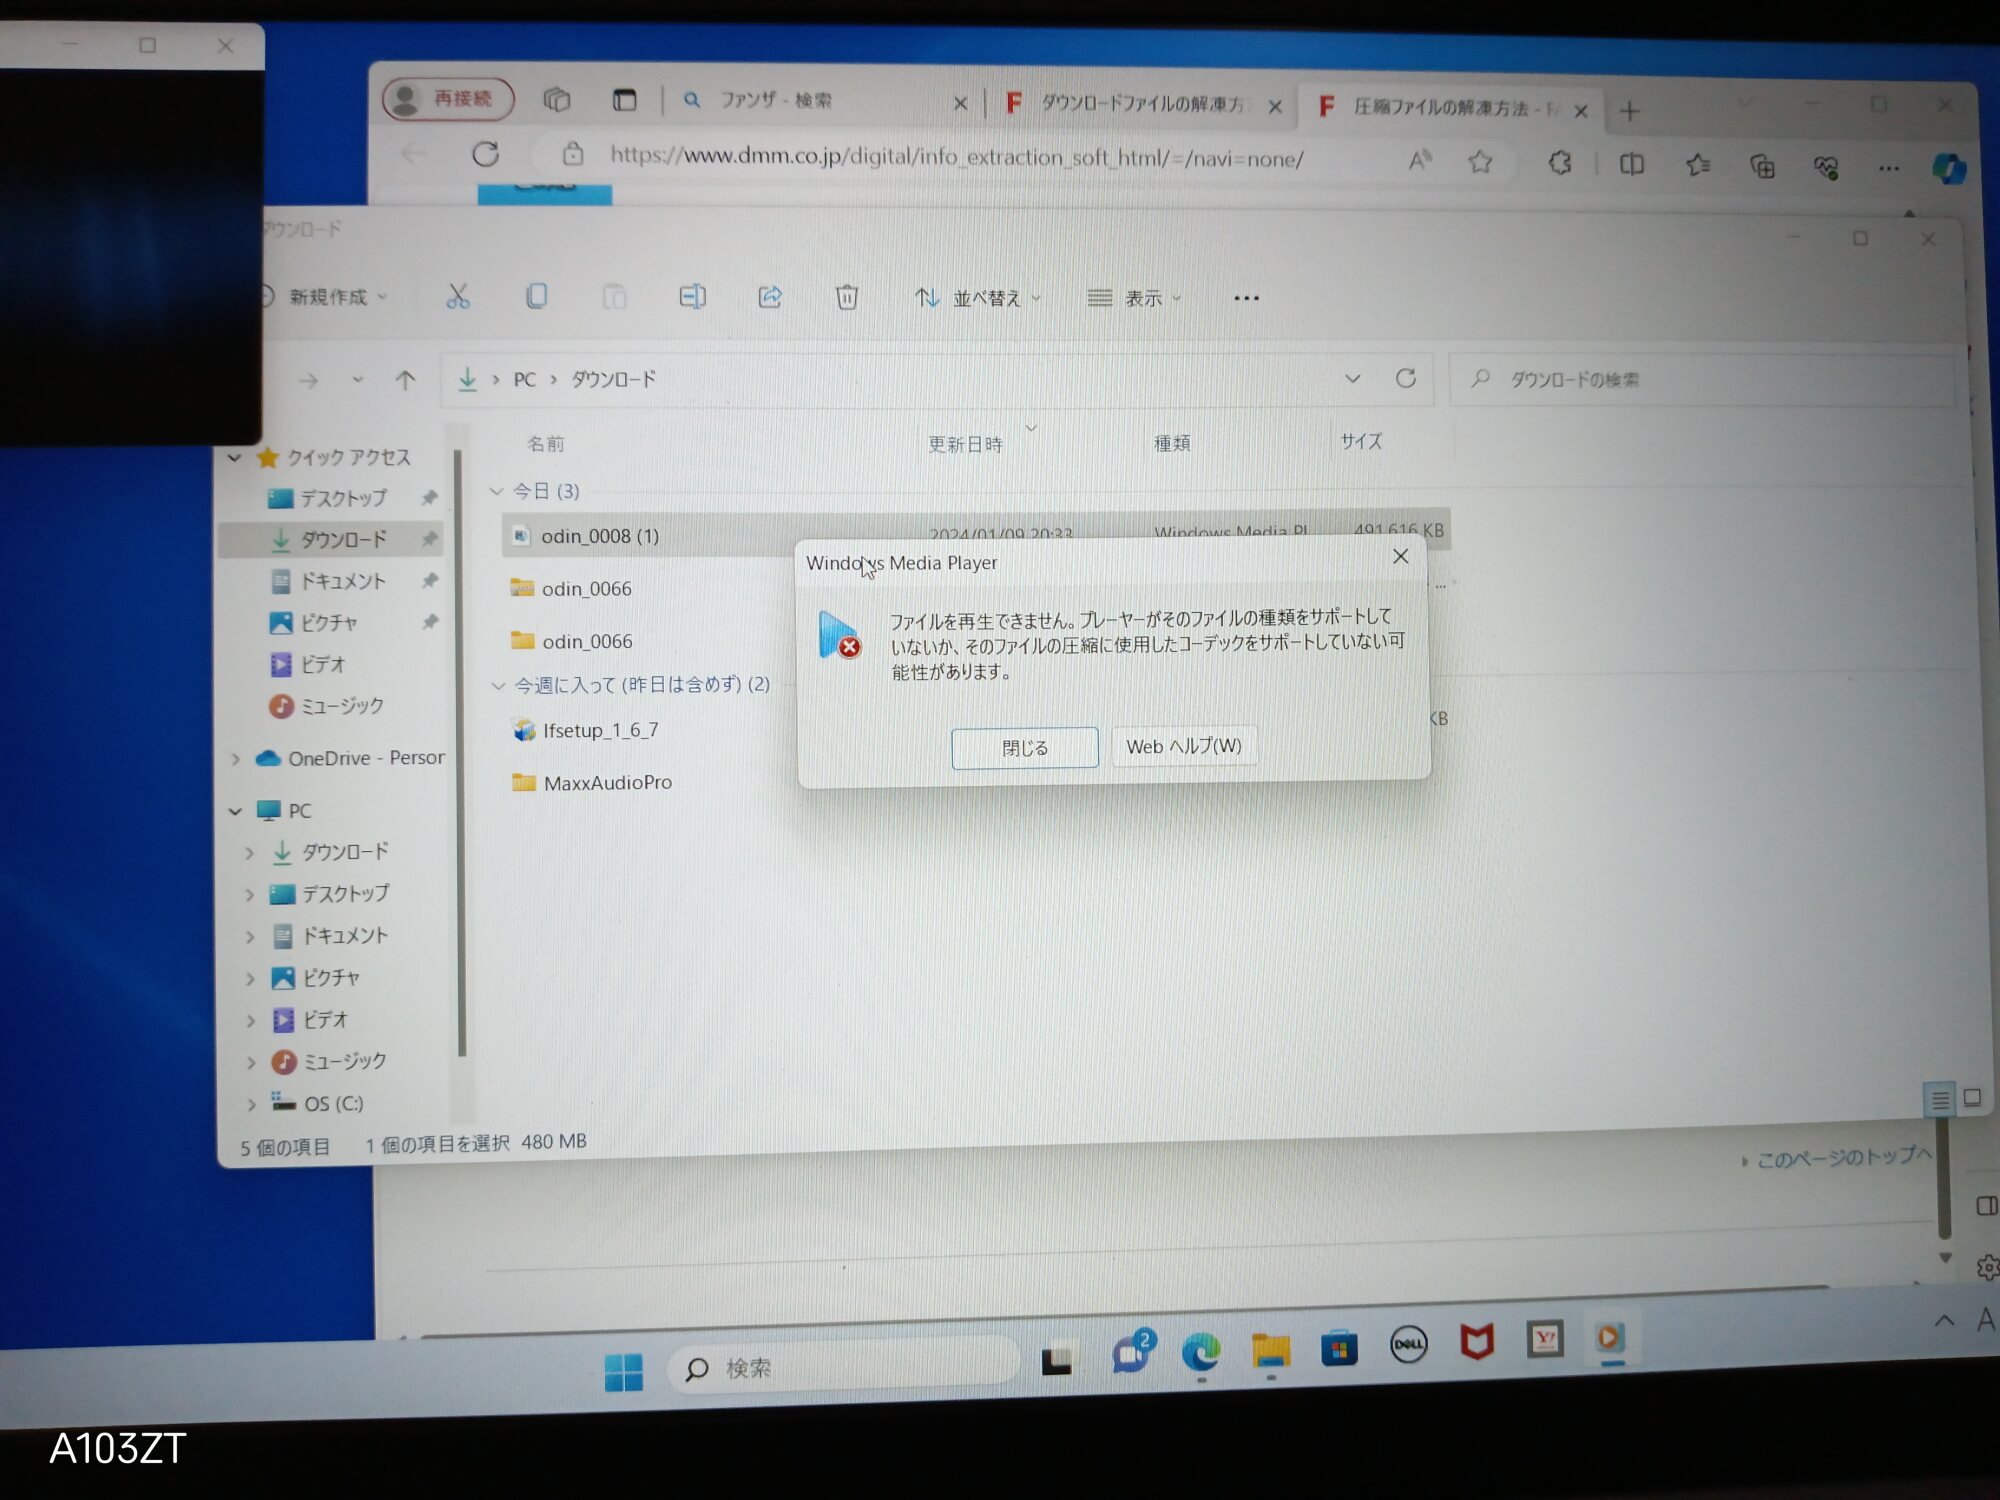Open McAfee icon on taskbar
The width and height of the screenshot is (2000, 1500).
click(1477, 1342)
